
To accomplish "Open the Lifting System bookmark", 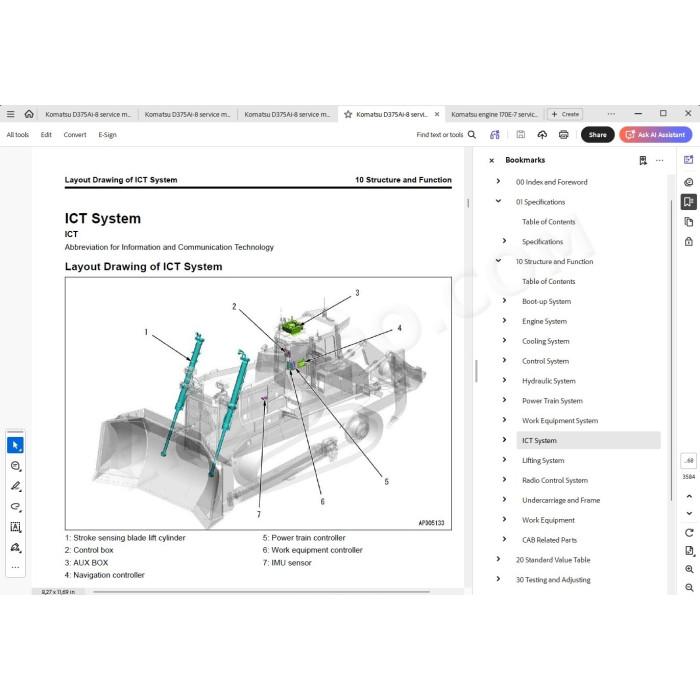I will pyautogui.click(x=543, y=460).
